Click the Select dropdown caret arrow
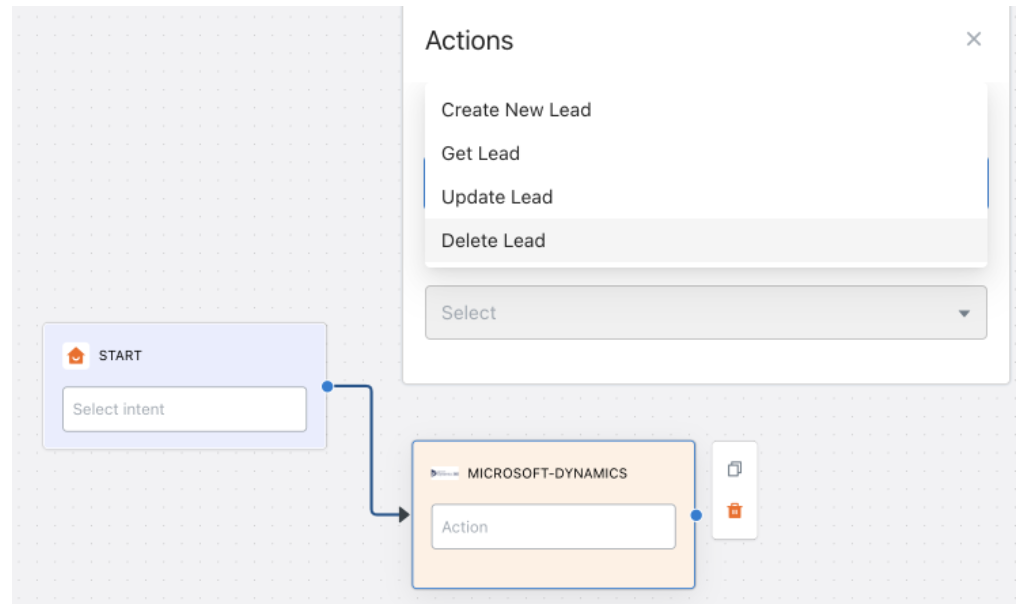1018x604 pixels. click(x=964, y=313)
